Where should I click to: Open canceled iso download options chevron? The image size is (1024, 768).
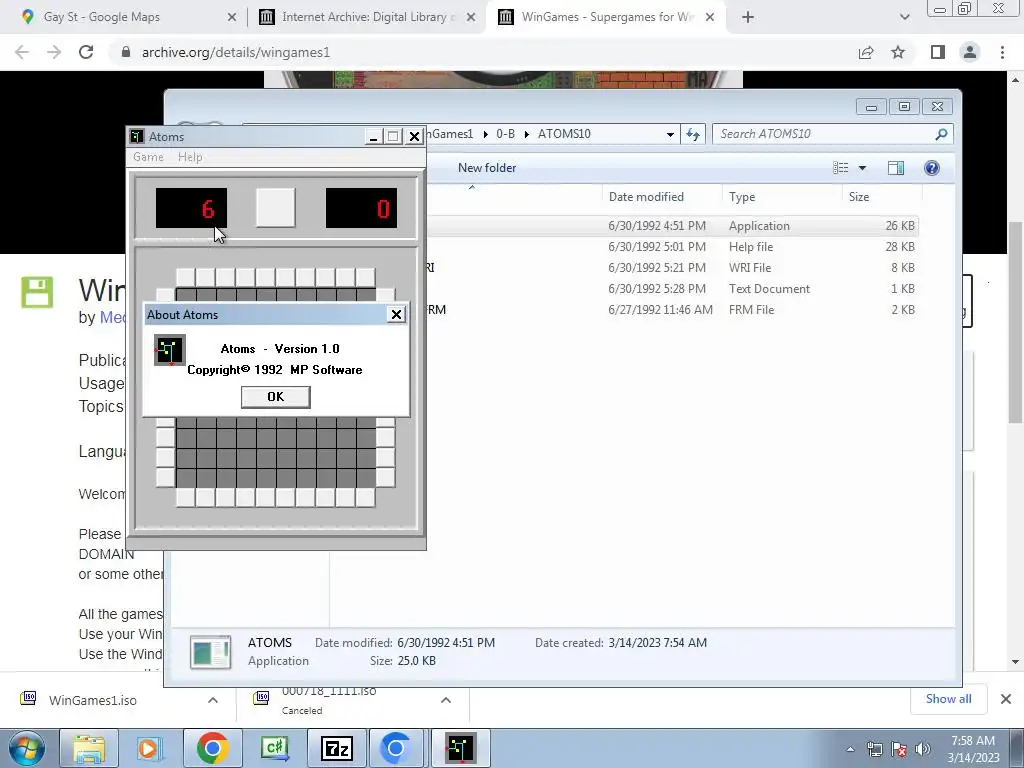click(446, 700)
